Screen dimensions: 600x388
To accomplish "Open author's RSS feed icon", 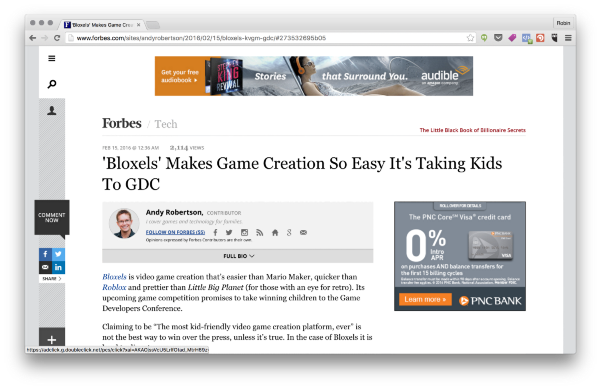I will pos(259,232).
